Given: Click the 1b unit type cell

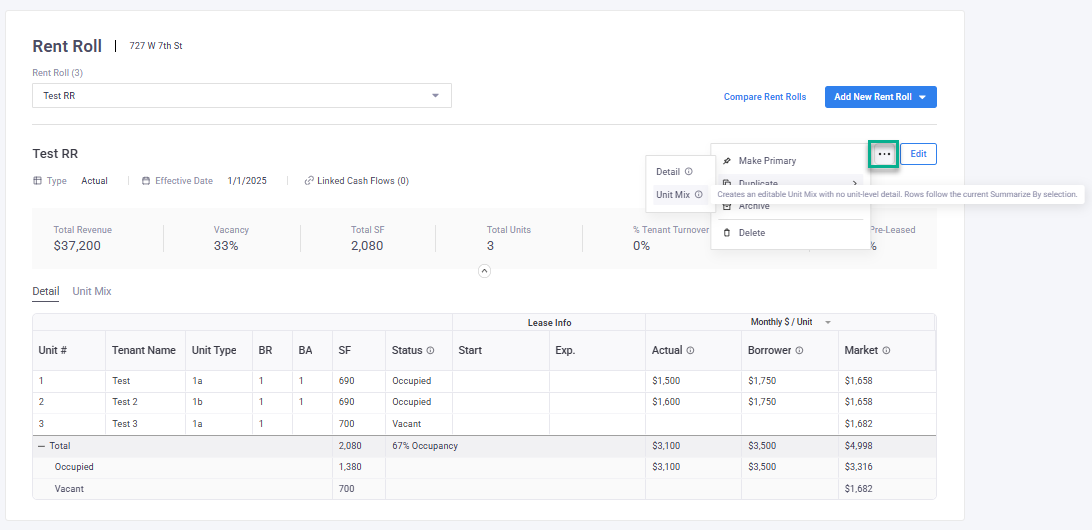Looking at the screenshot, I should click(218, 402).
